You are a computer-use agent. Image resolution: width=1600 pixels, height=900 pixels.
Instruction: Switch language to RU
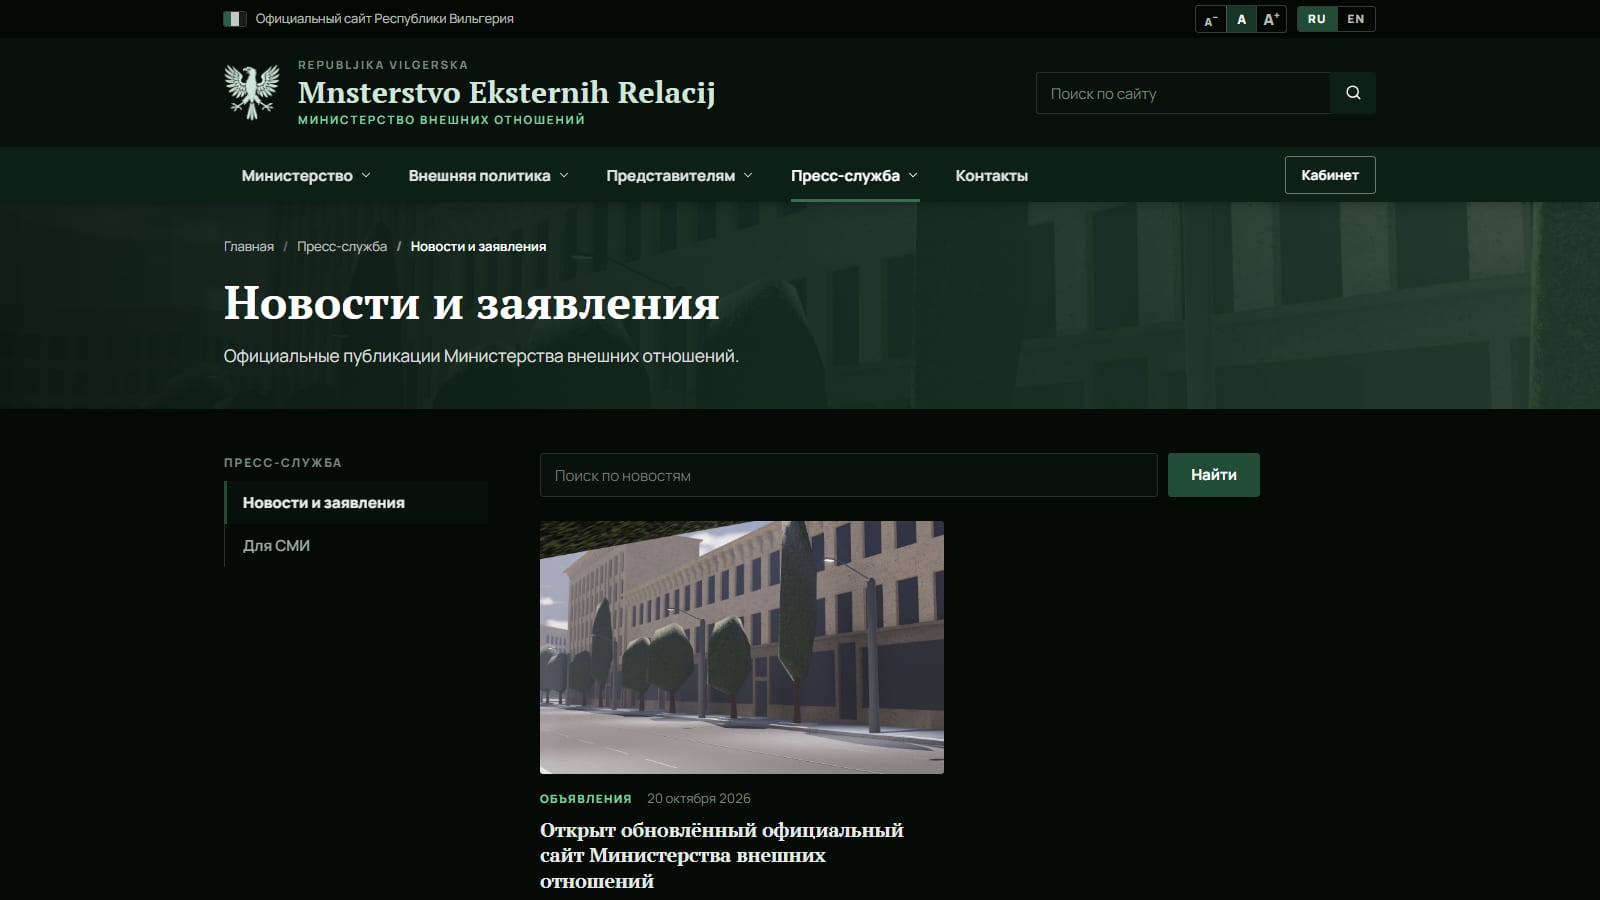tap(1316, 19)
